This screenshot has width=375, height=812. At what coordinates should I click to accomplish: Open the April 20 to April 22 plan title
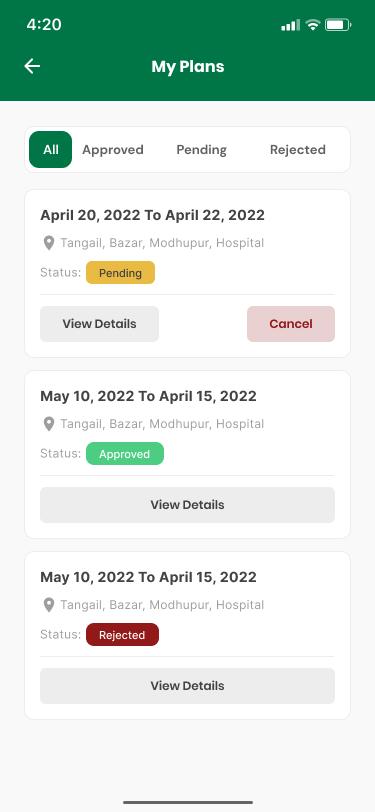[152, 215]
